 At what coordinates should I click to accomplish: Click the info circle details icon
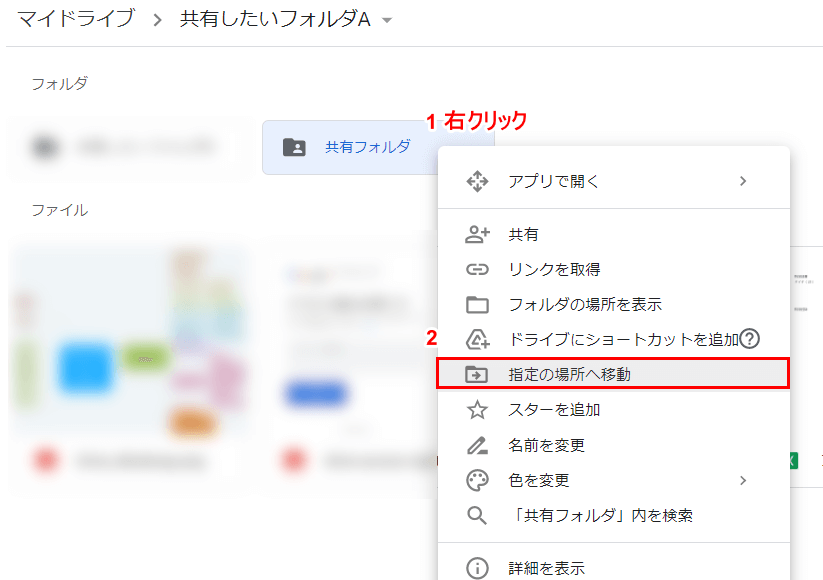coord(477,568)
